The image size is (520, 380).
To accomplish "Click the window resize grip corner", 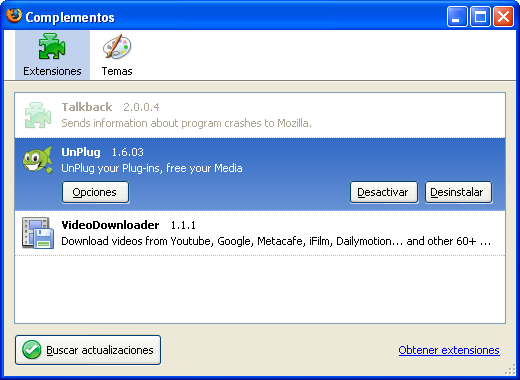I will point(510,370).
